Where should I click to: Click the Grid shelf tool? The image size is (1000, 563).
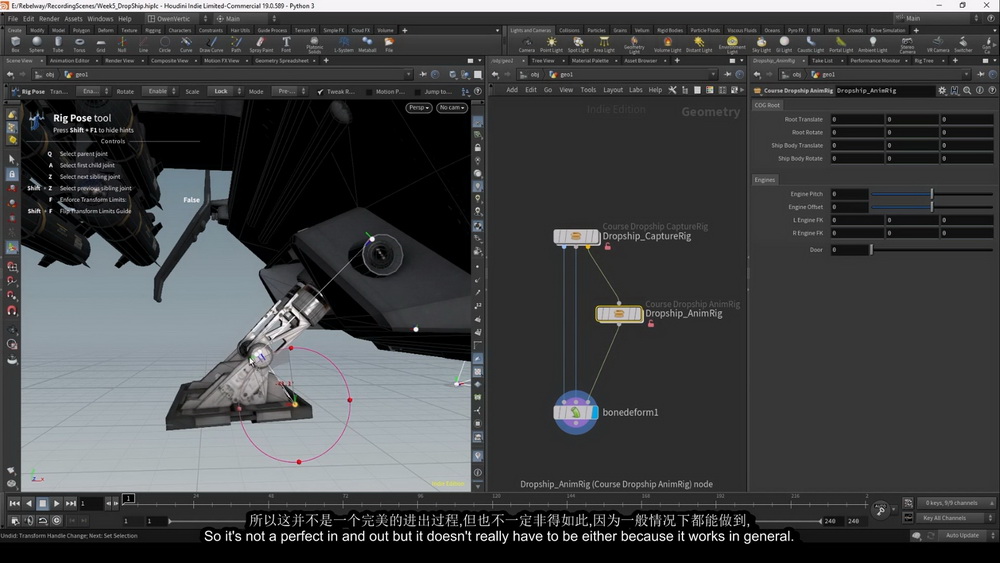click(101, 44)
